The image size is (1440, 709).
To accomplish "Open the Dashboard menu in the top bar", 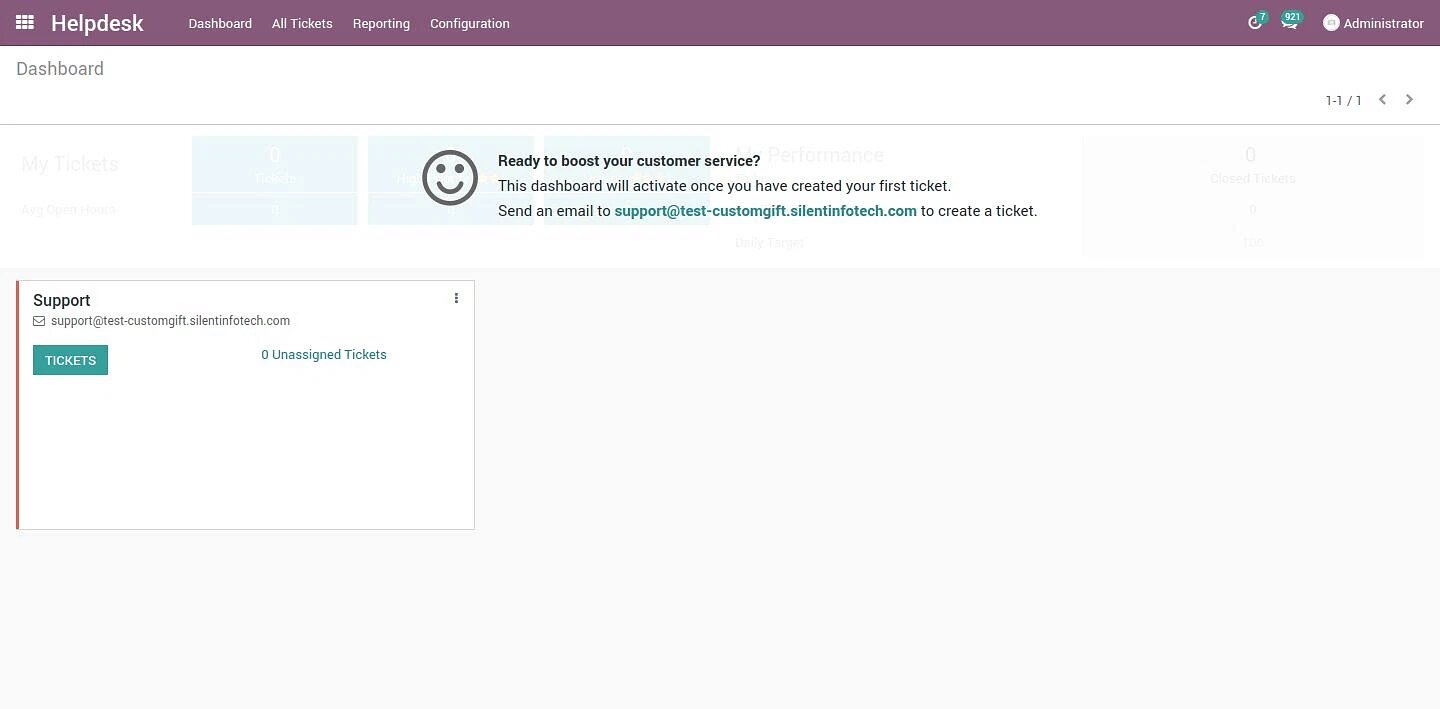I will pyautogui.click(x=220, y=23).
